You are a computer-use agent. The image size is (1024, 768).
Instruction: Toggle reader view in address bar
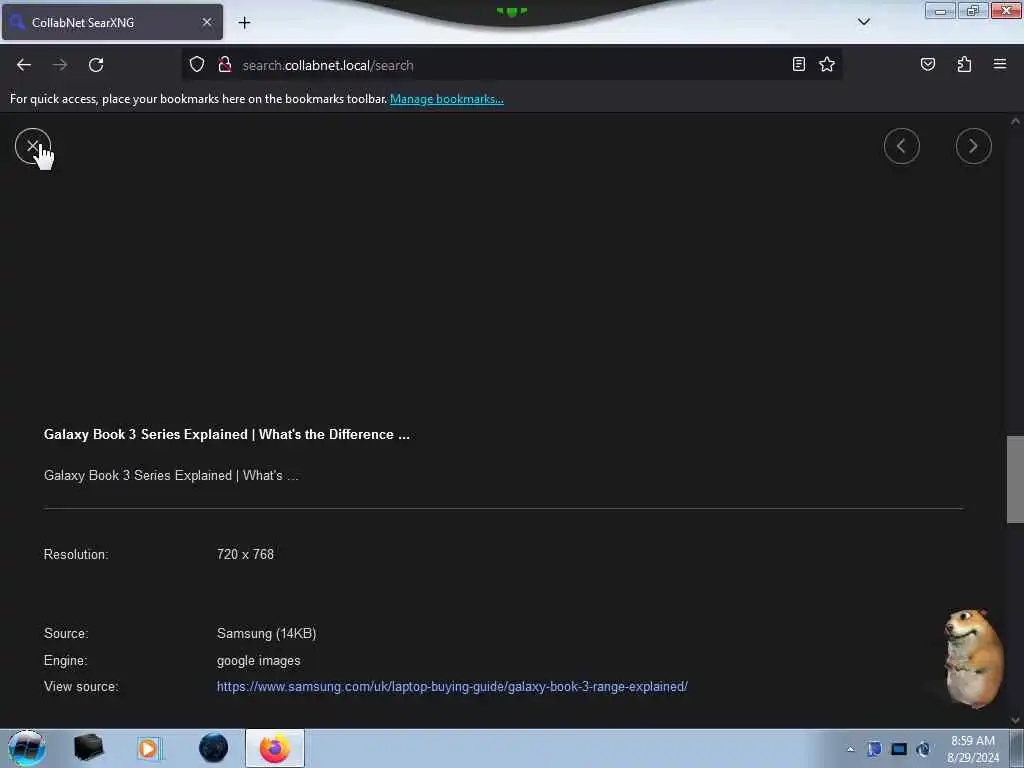point(798,64)
